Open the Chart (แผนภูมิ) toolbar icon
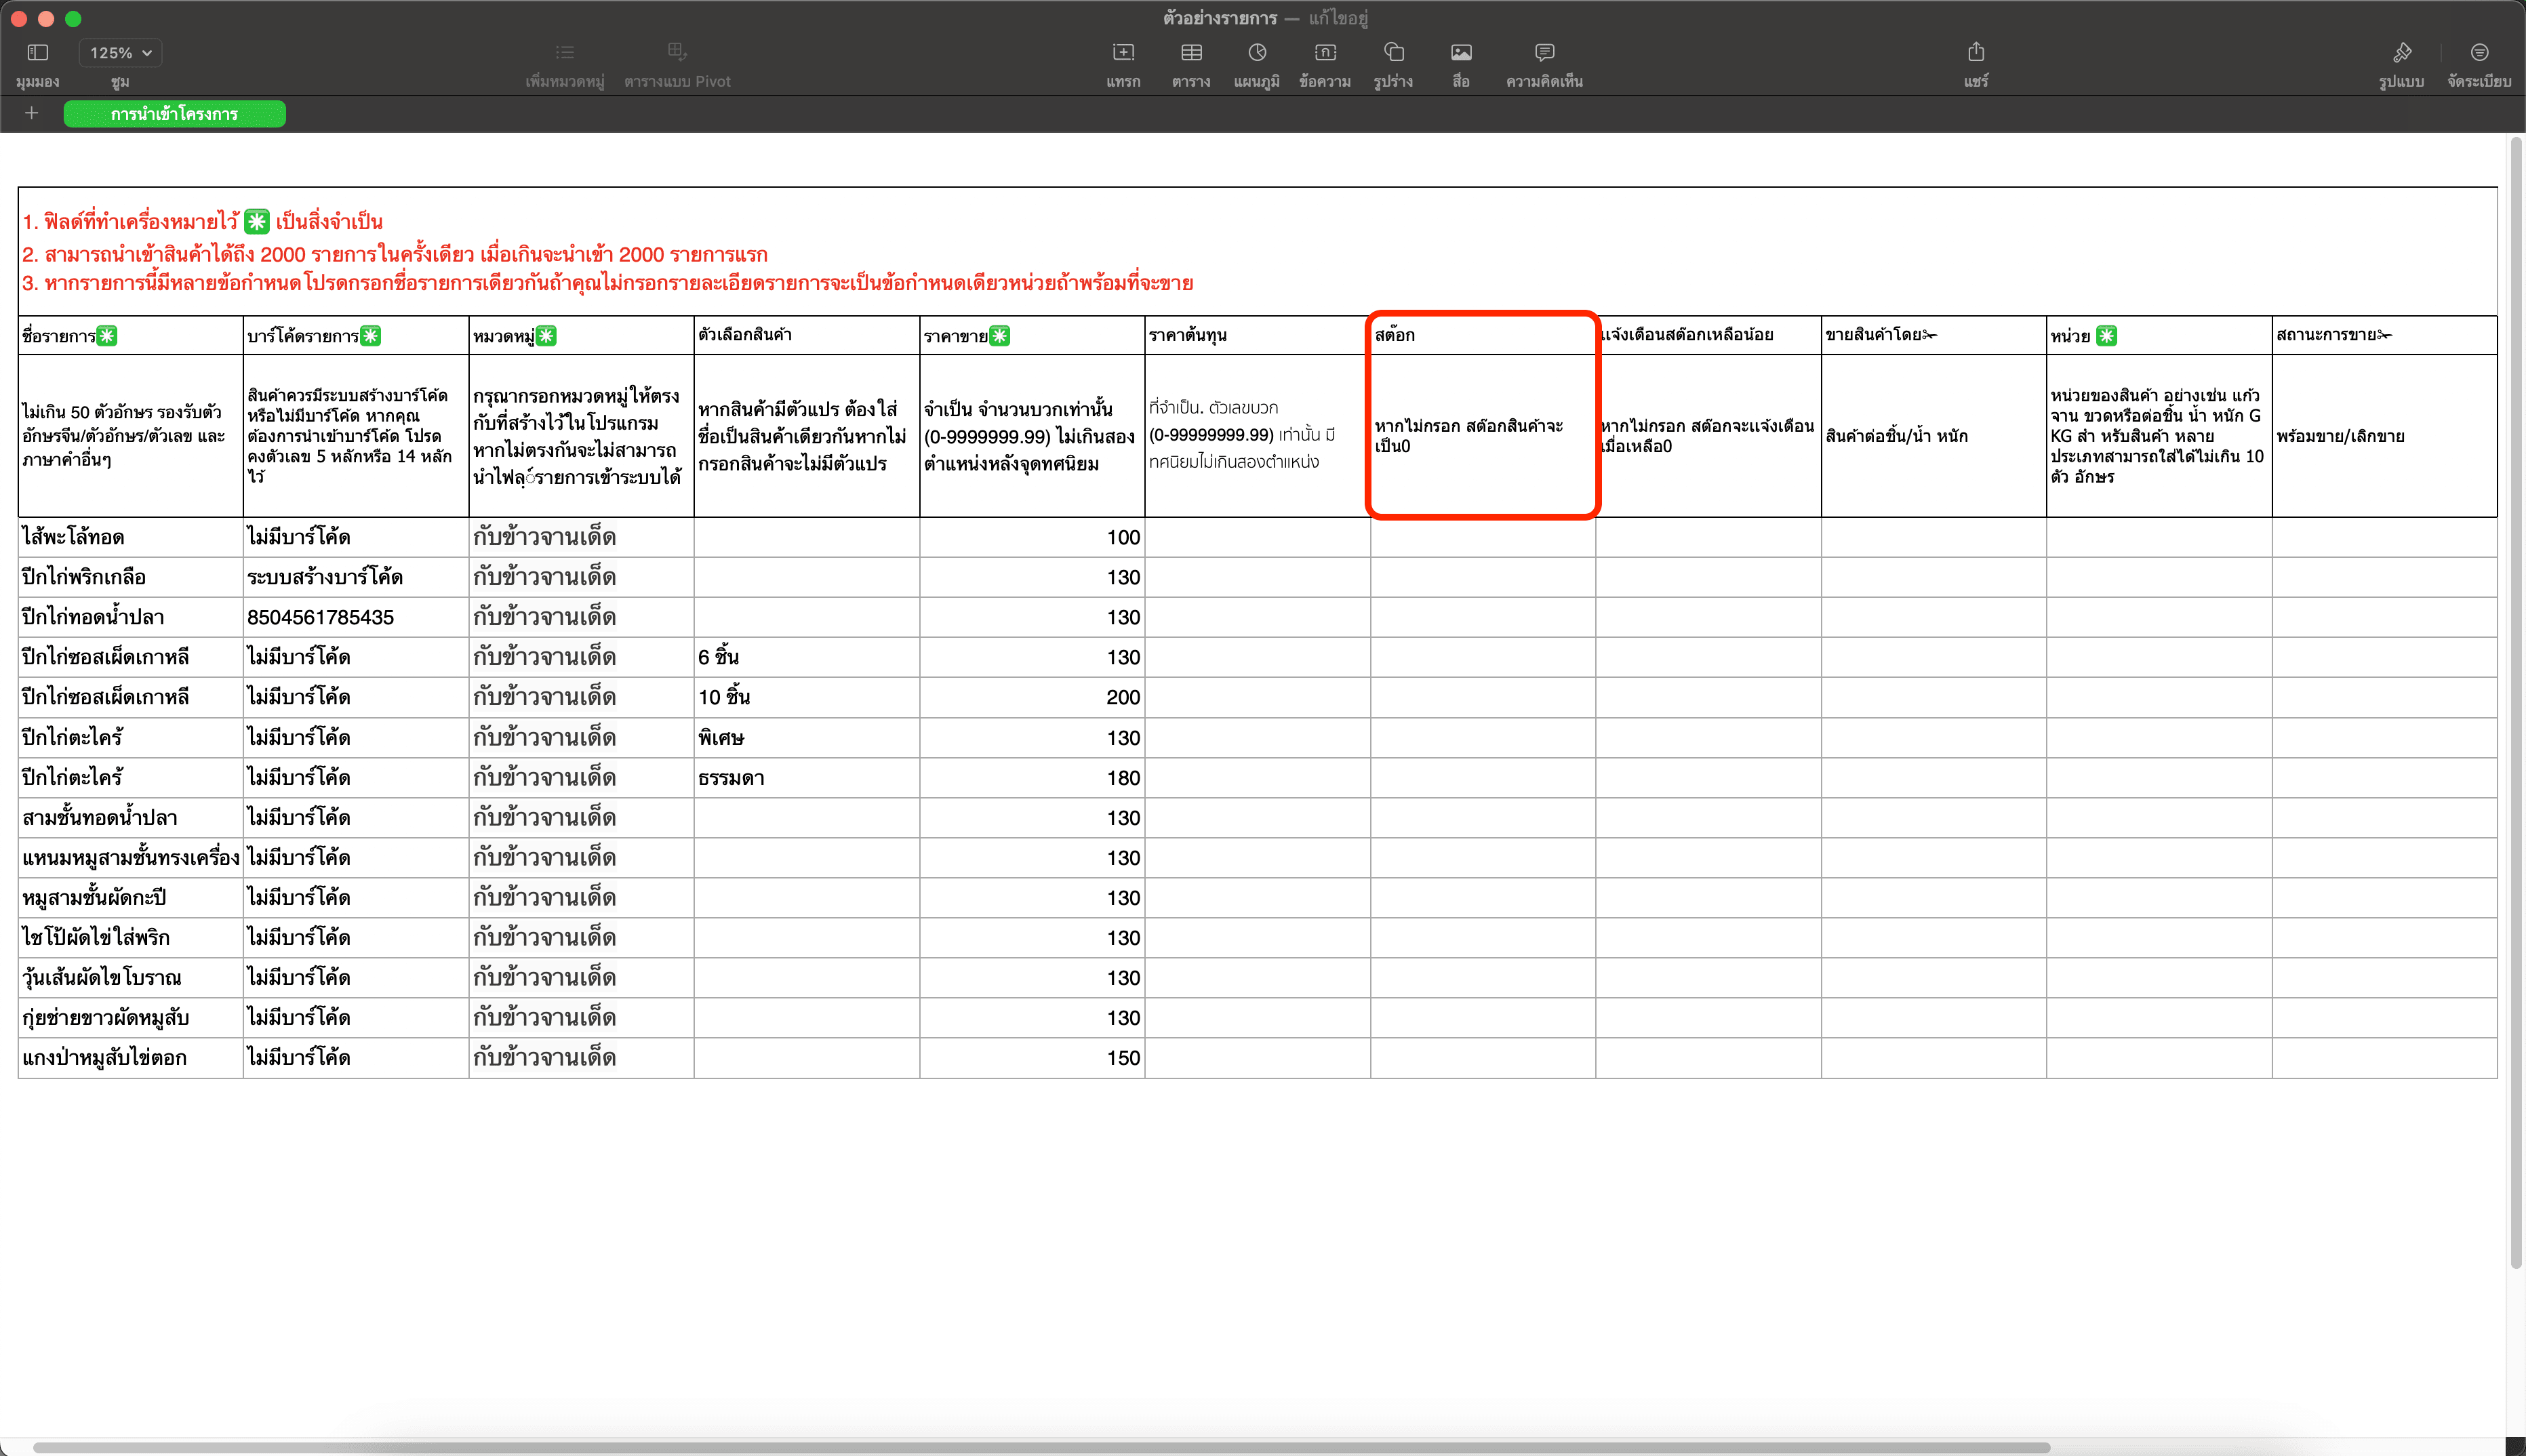2526x1456 pixels. [1257, 53]
